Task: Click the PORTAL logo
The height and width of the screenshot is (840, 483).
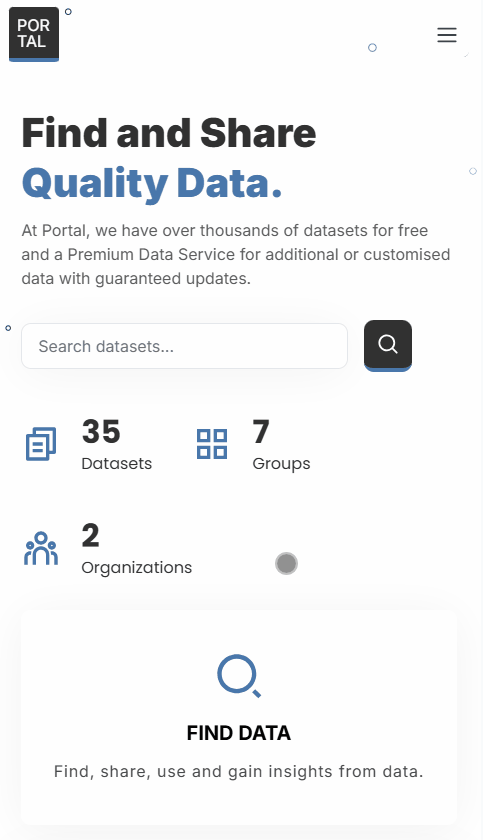Action: (x=34, y=34)
